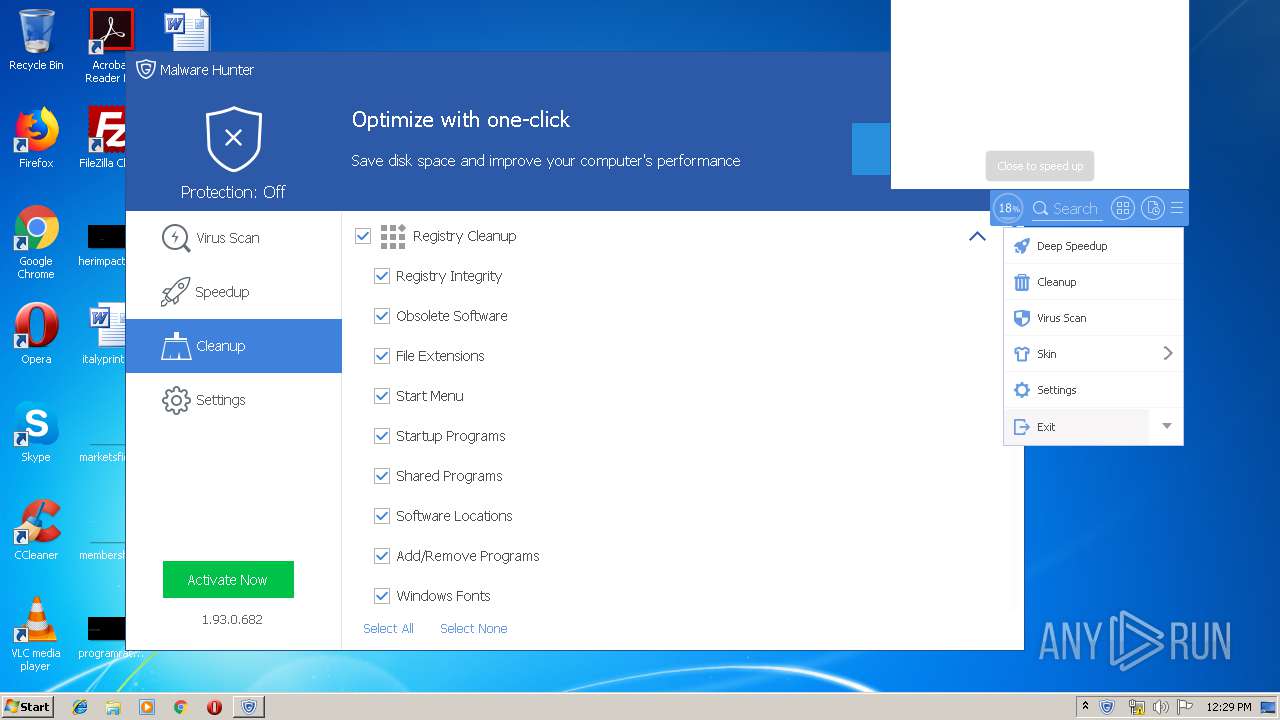Click the document clock icon in widget
Screen dimensions: 1280x720
tap(1153, 208)
